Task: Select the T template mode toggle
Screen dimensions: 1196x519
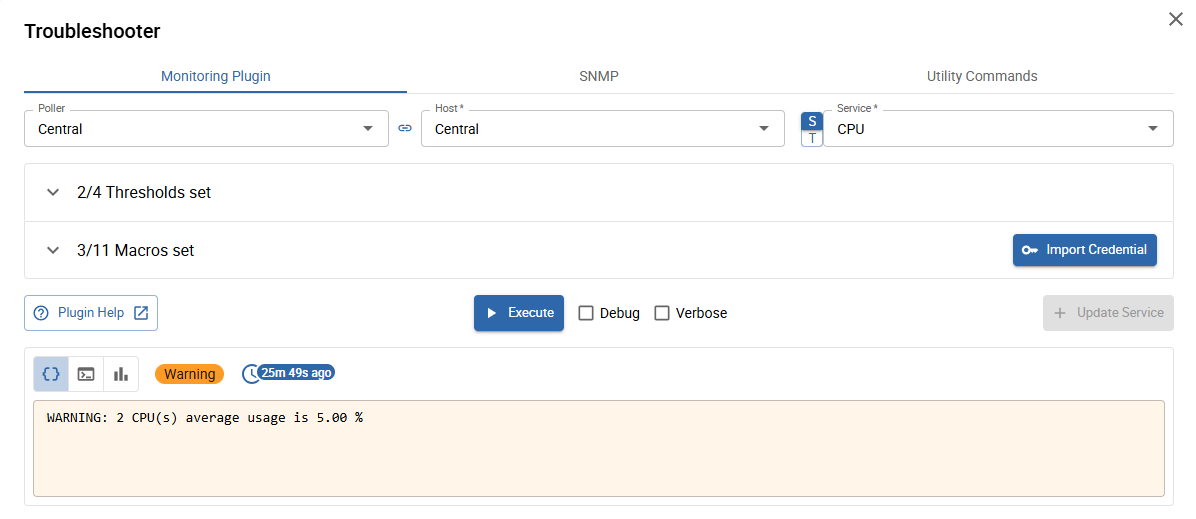Action: [x=812, y=138]
